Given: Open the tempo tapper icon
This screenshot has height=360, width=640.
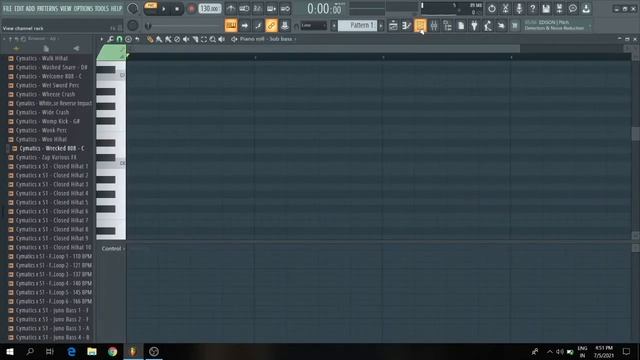Looking at the screenshot, I should [x=488, y=26].
